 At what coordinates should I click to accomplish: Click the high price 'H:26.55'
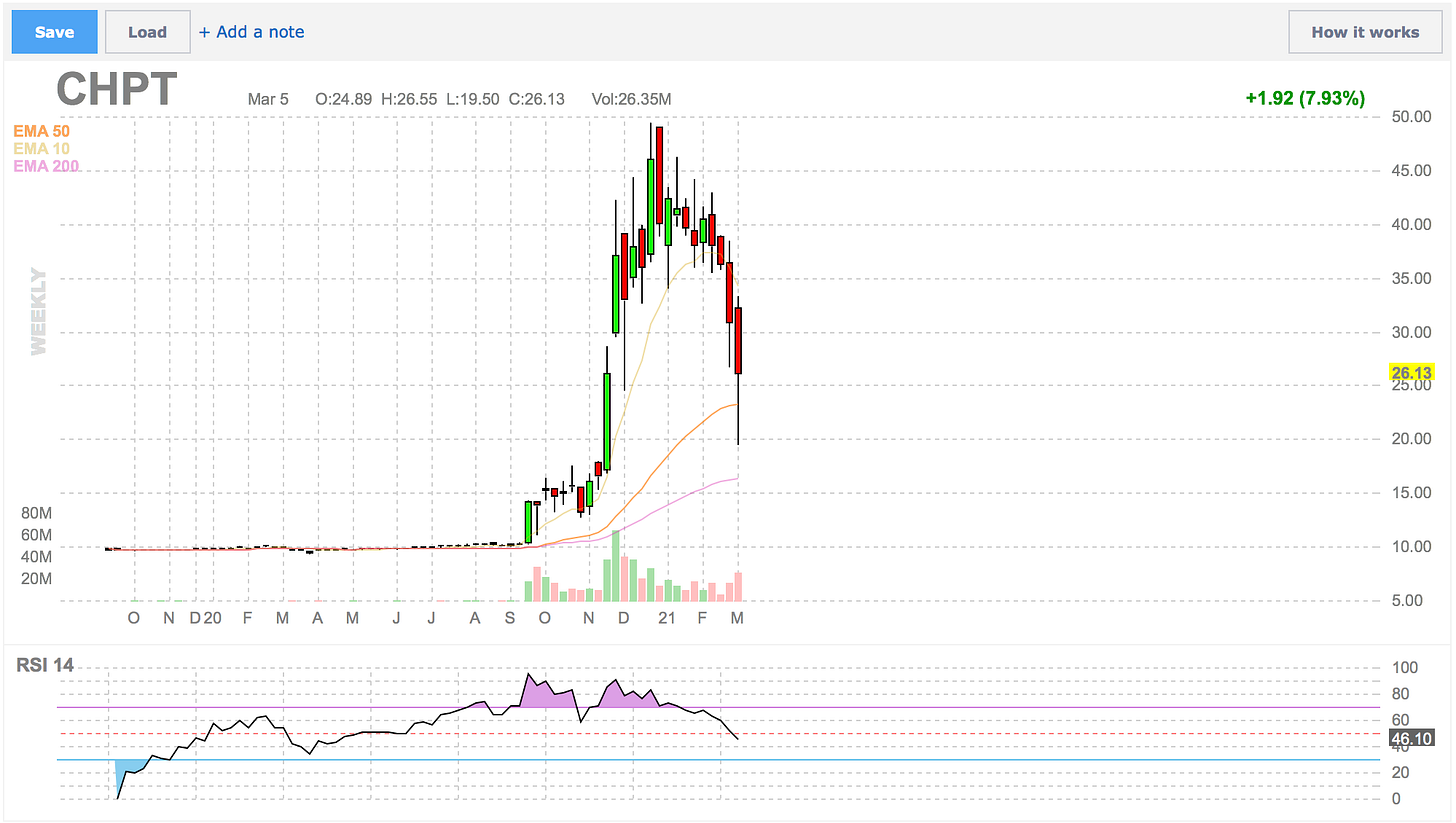point(411,99)
